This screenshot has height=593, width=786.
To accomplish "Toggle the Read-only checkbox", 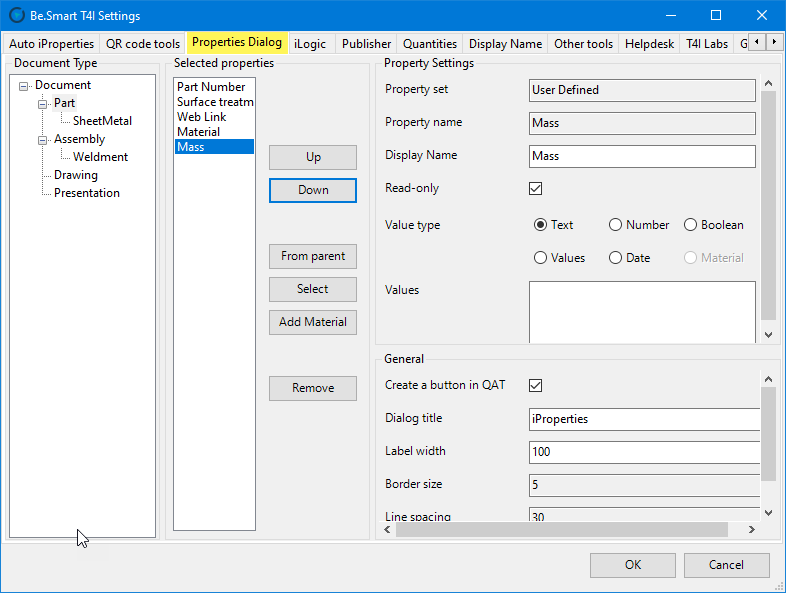I will click(x=536, y=188).
